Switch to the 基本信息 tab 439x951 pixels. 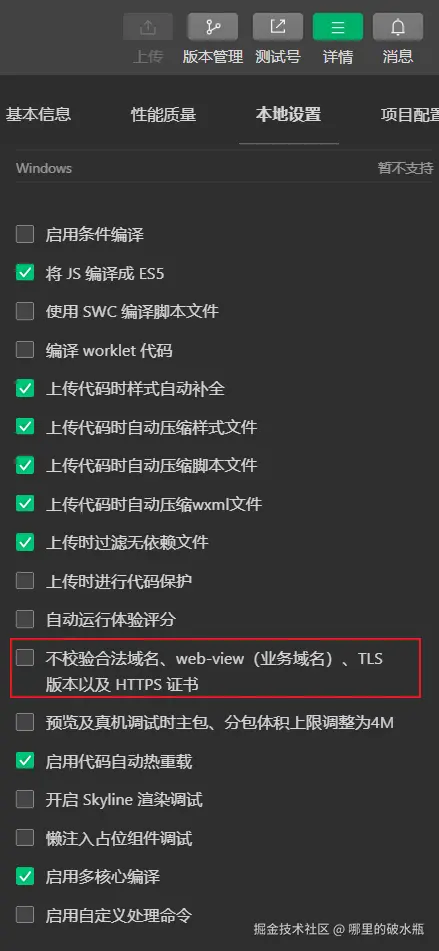38,114
